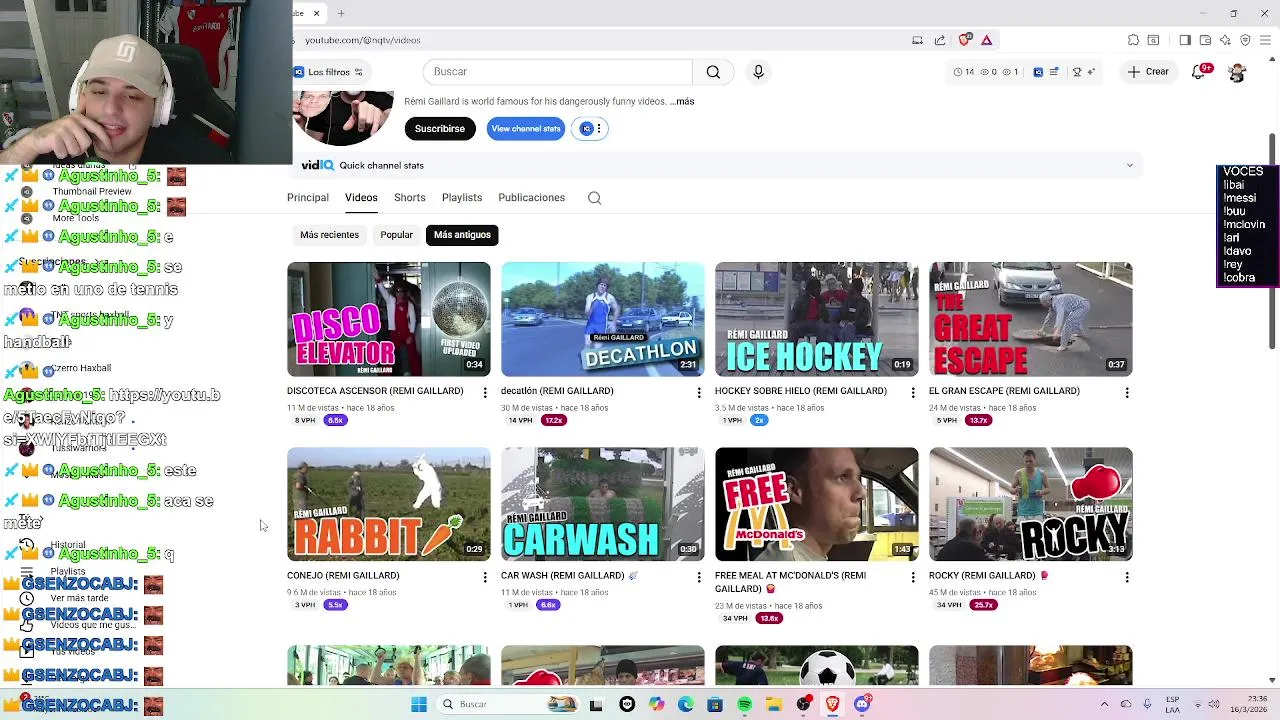Search within channel using magnifier icon

[x=594, y=198]
